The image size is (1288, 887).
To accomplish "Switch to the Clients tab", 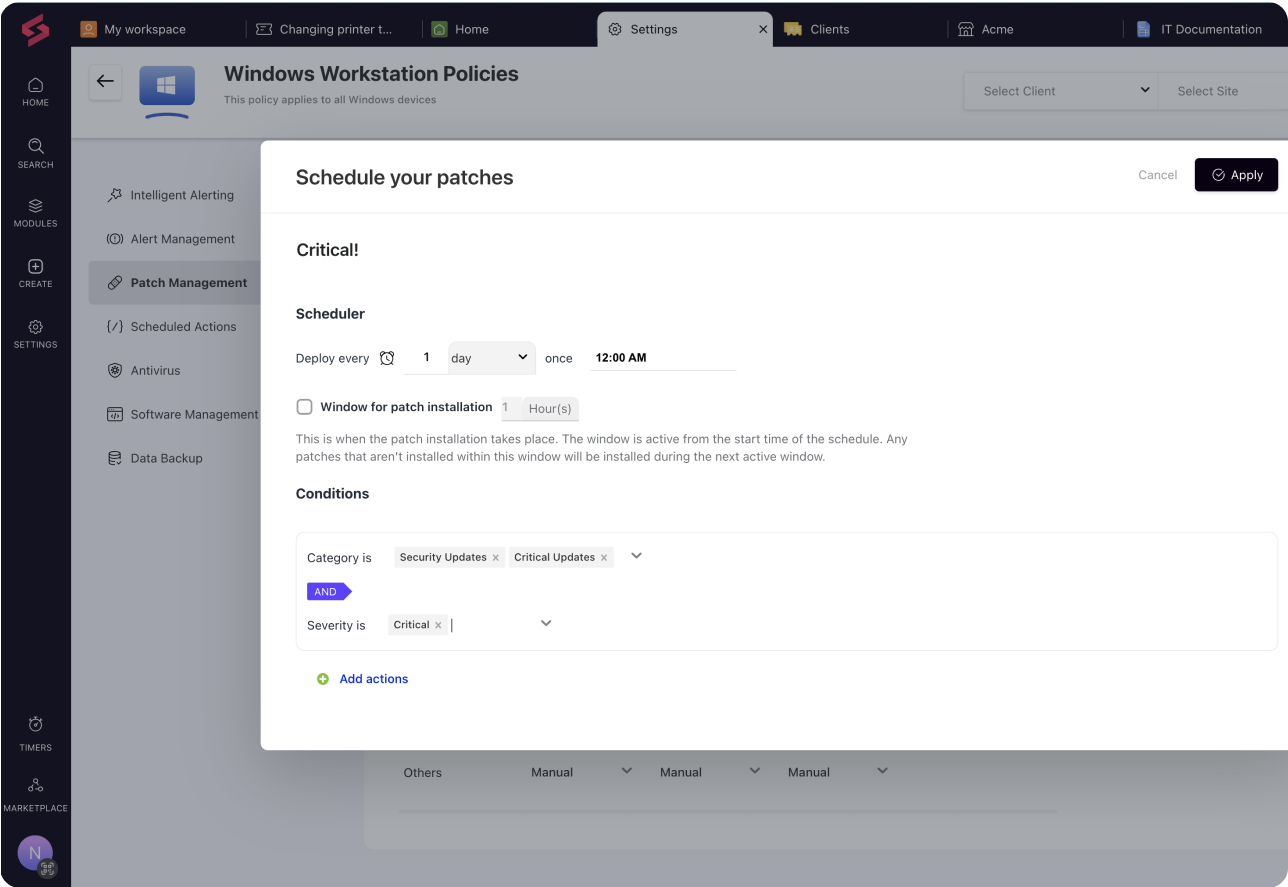I will [828, 29].
